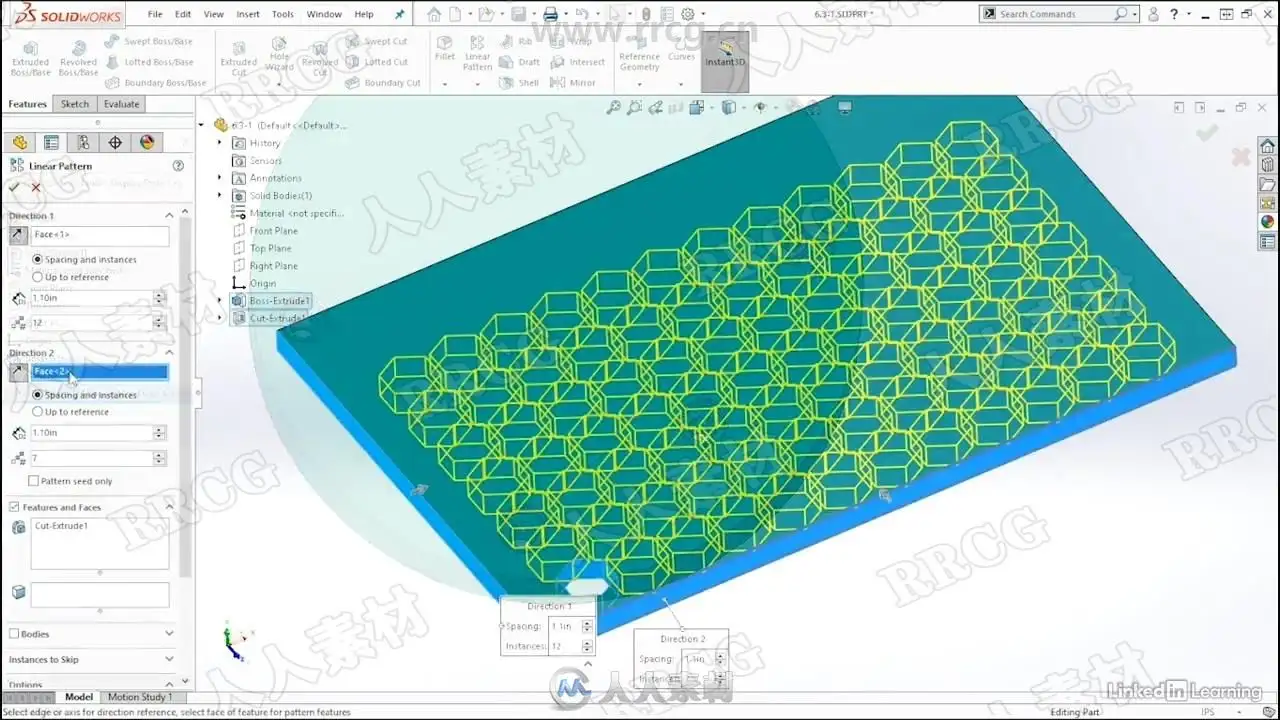The image size is (1280, 720).
Task: Pick the Lofted Boss/Base tool
Action: (149, 62)
